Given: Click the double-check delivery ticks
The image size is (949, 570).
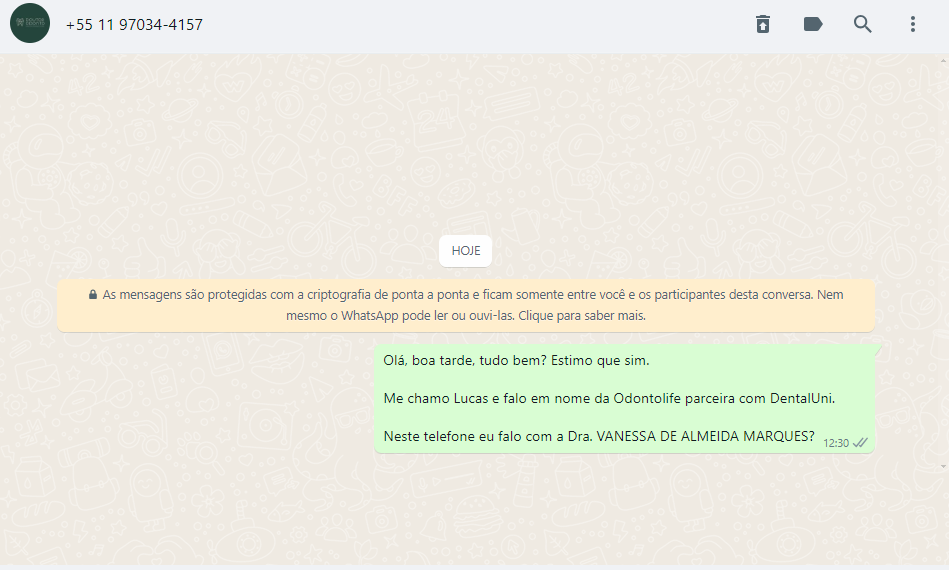Looking at the screenshot, I should [x=860, y=443].
